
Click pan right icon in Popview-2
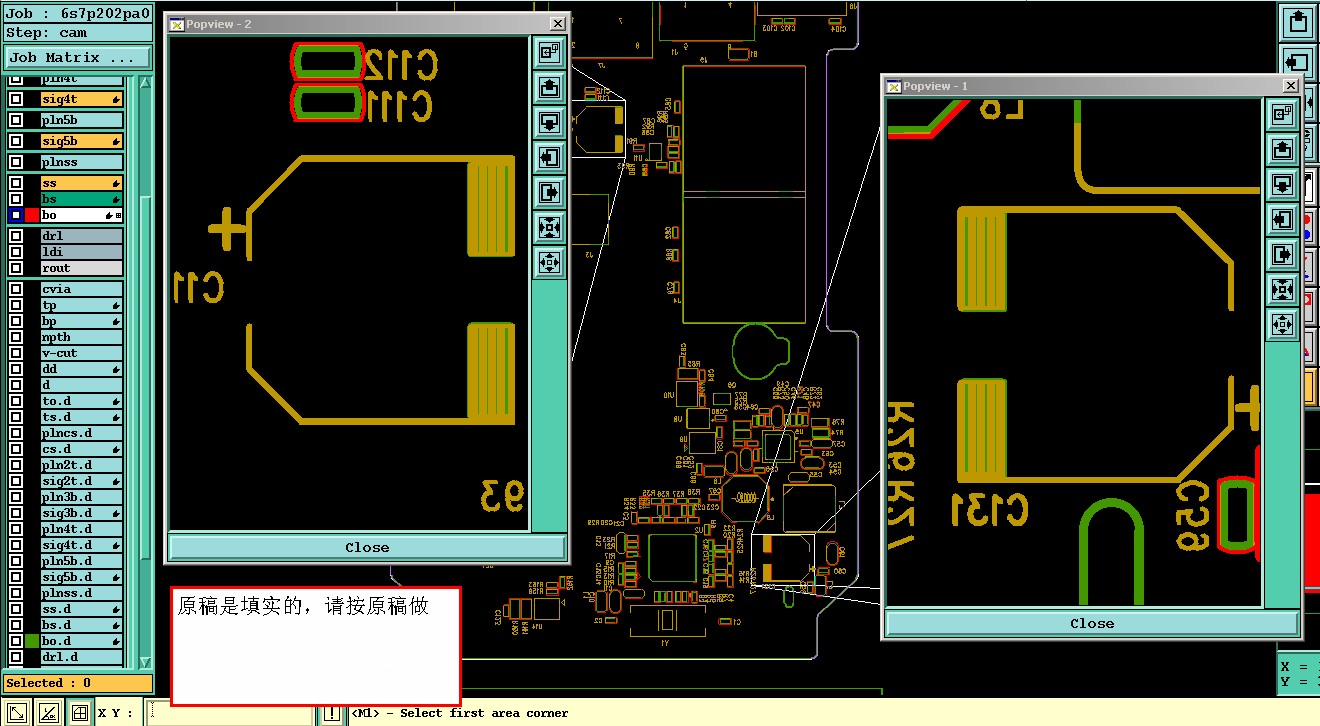tap(549, 192)
